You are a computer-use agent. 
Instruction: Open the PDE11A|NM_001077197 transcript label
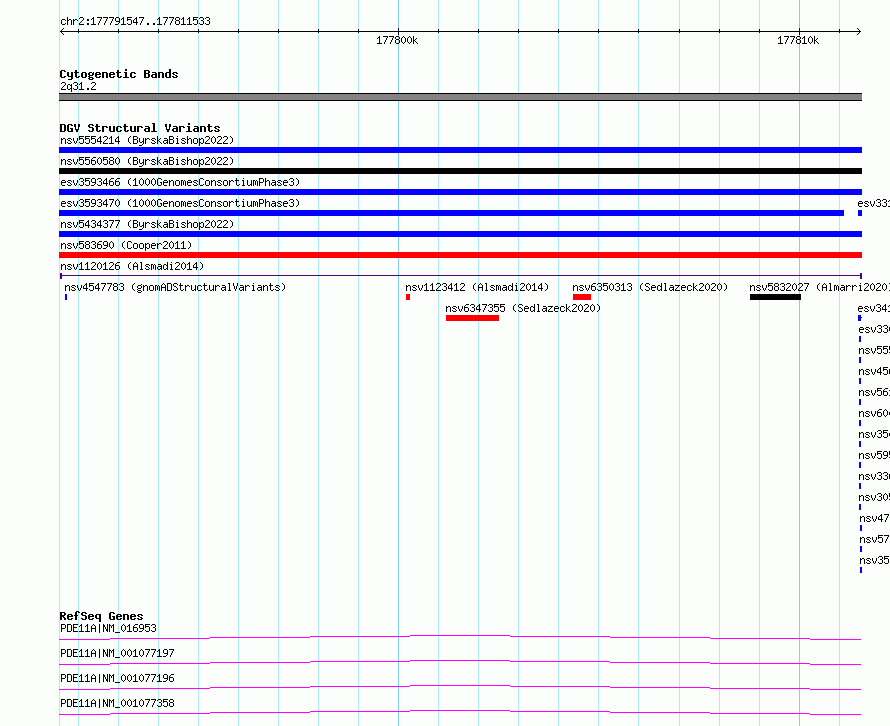(117, 653)
